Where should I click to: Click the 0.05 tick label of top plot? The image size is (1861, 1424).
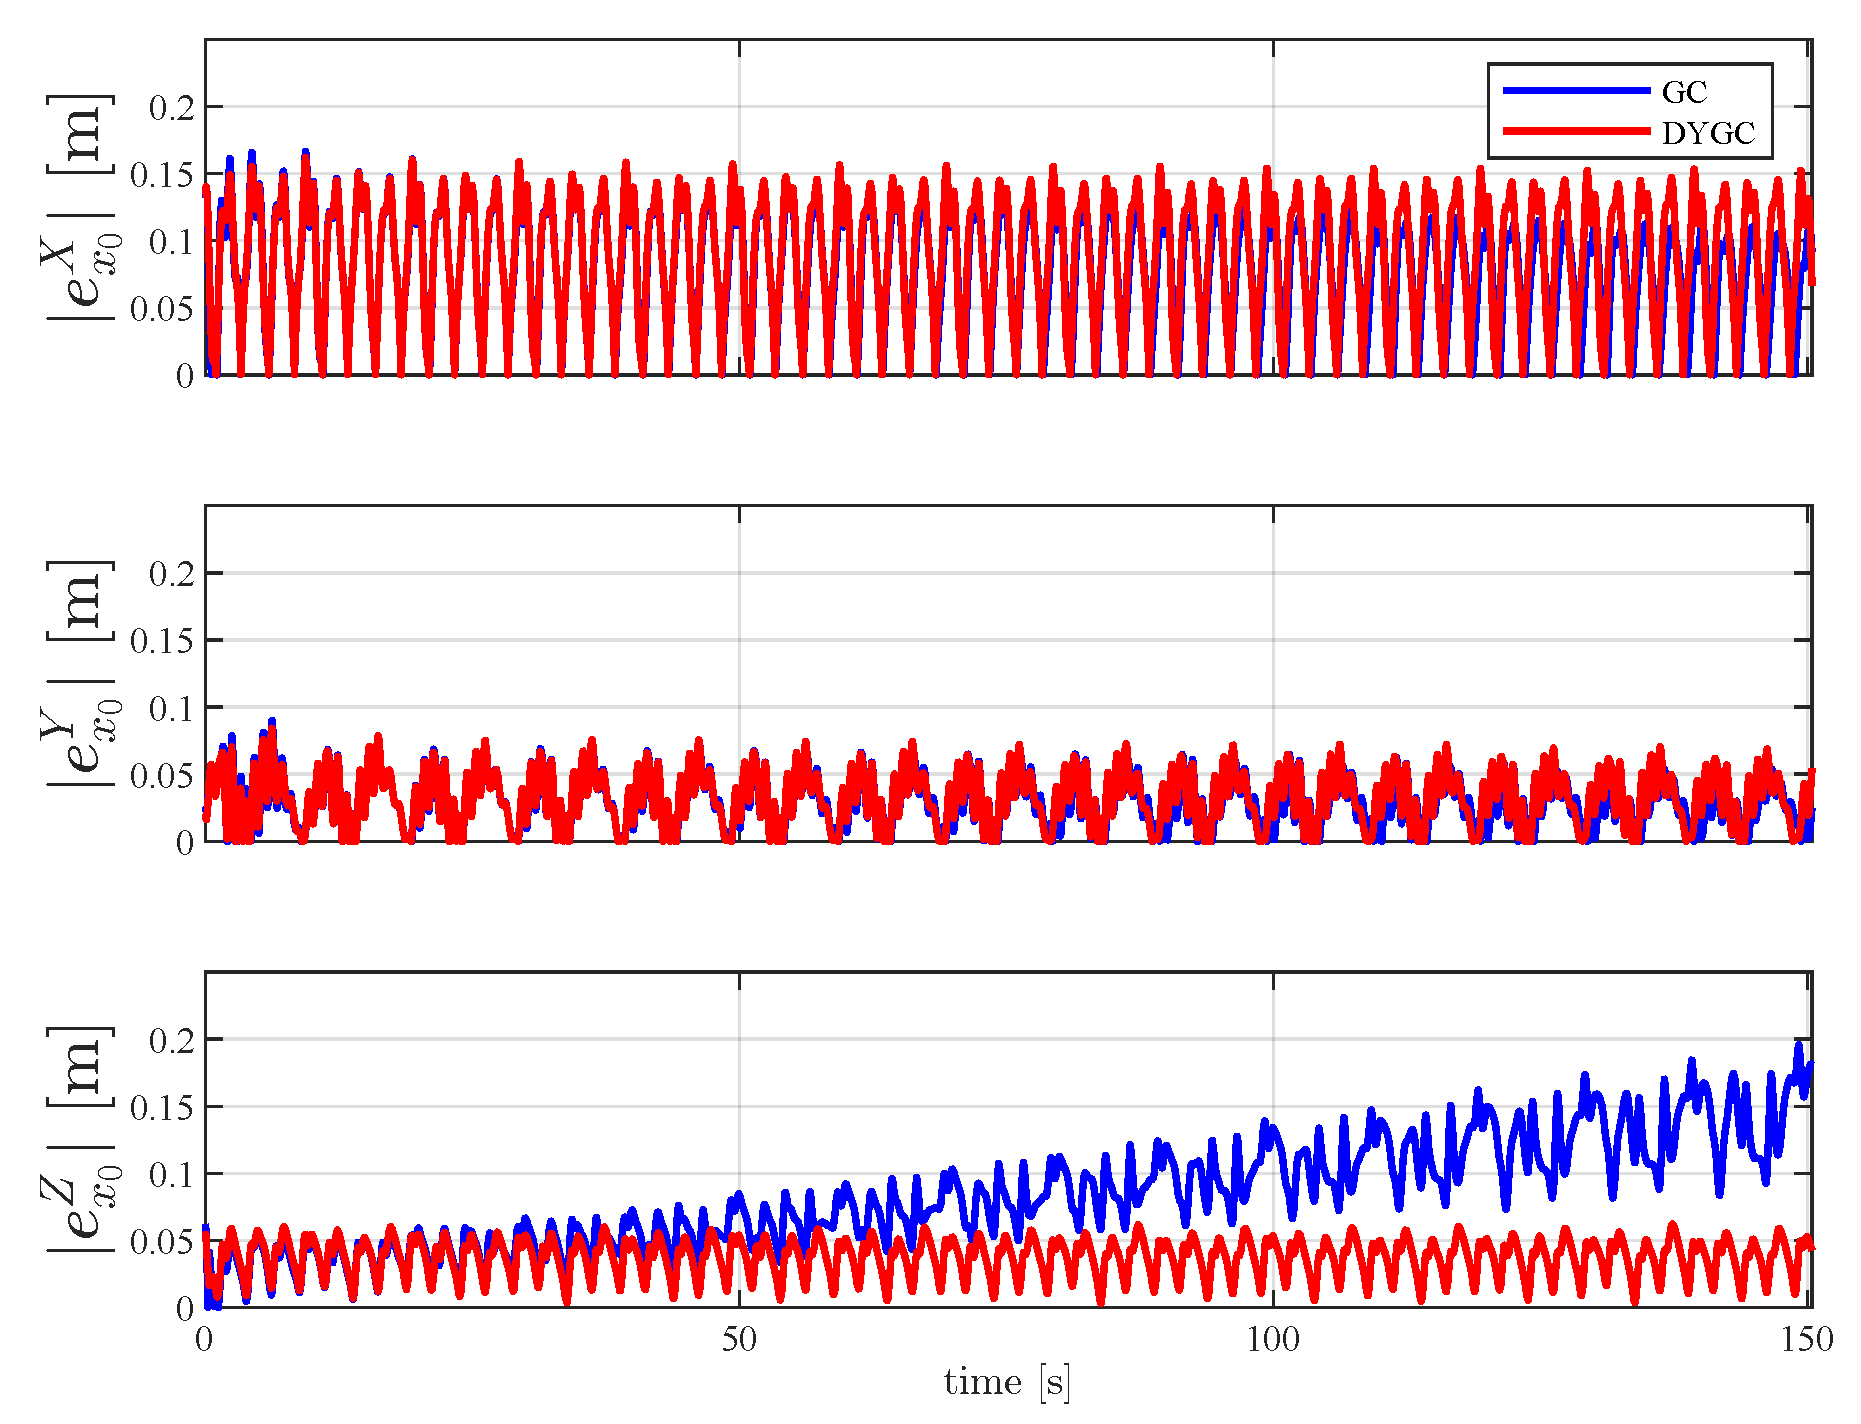click(163, 308)
